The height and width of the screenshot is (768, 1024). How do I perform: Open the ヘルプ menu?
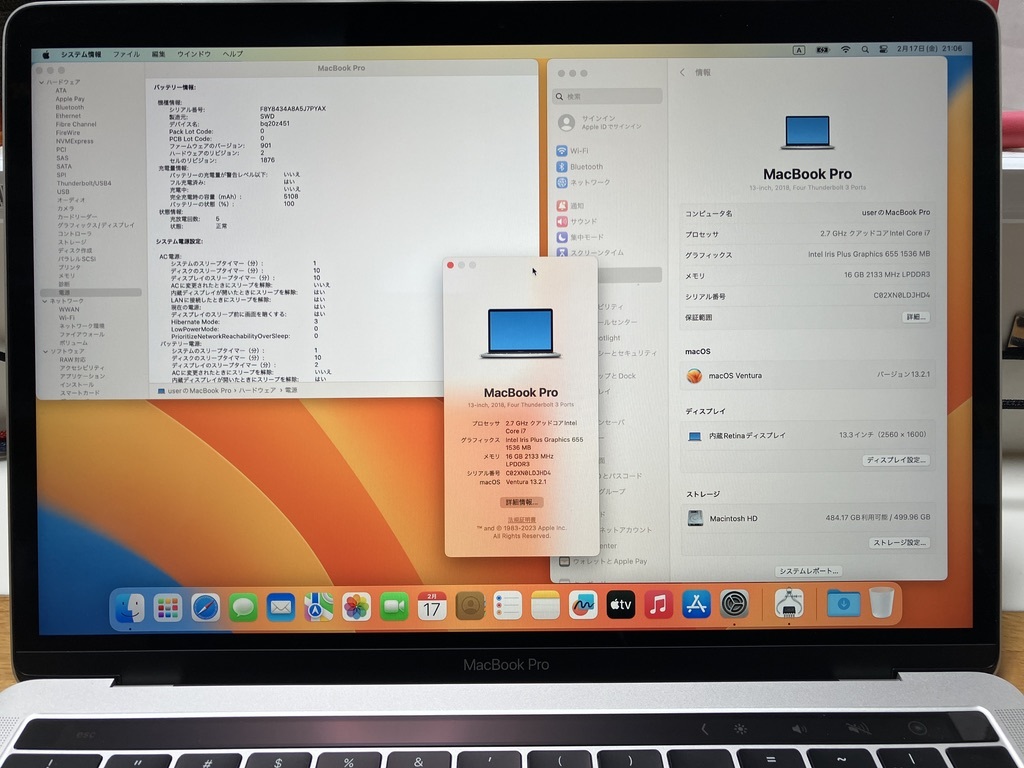[x=232, y=54]
